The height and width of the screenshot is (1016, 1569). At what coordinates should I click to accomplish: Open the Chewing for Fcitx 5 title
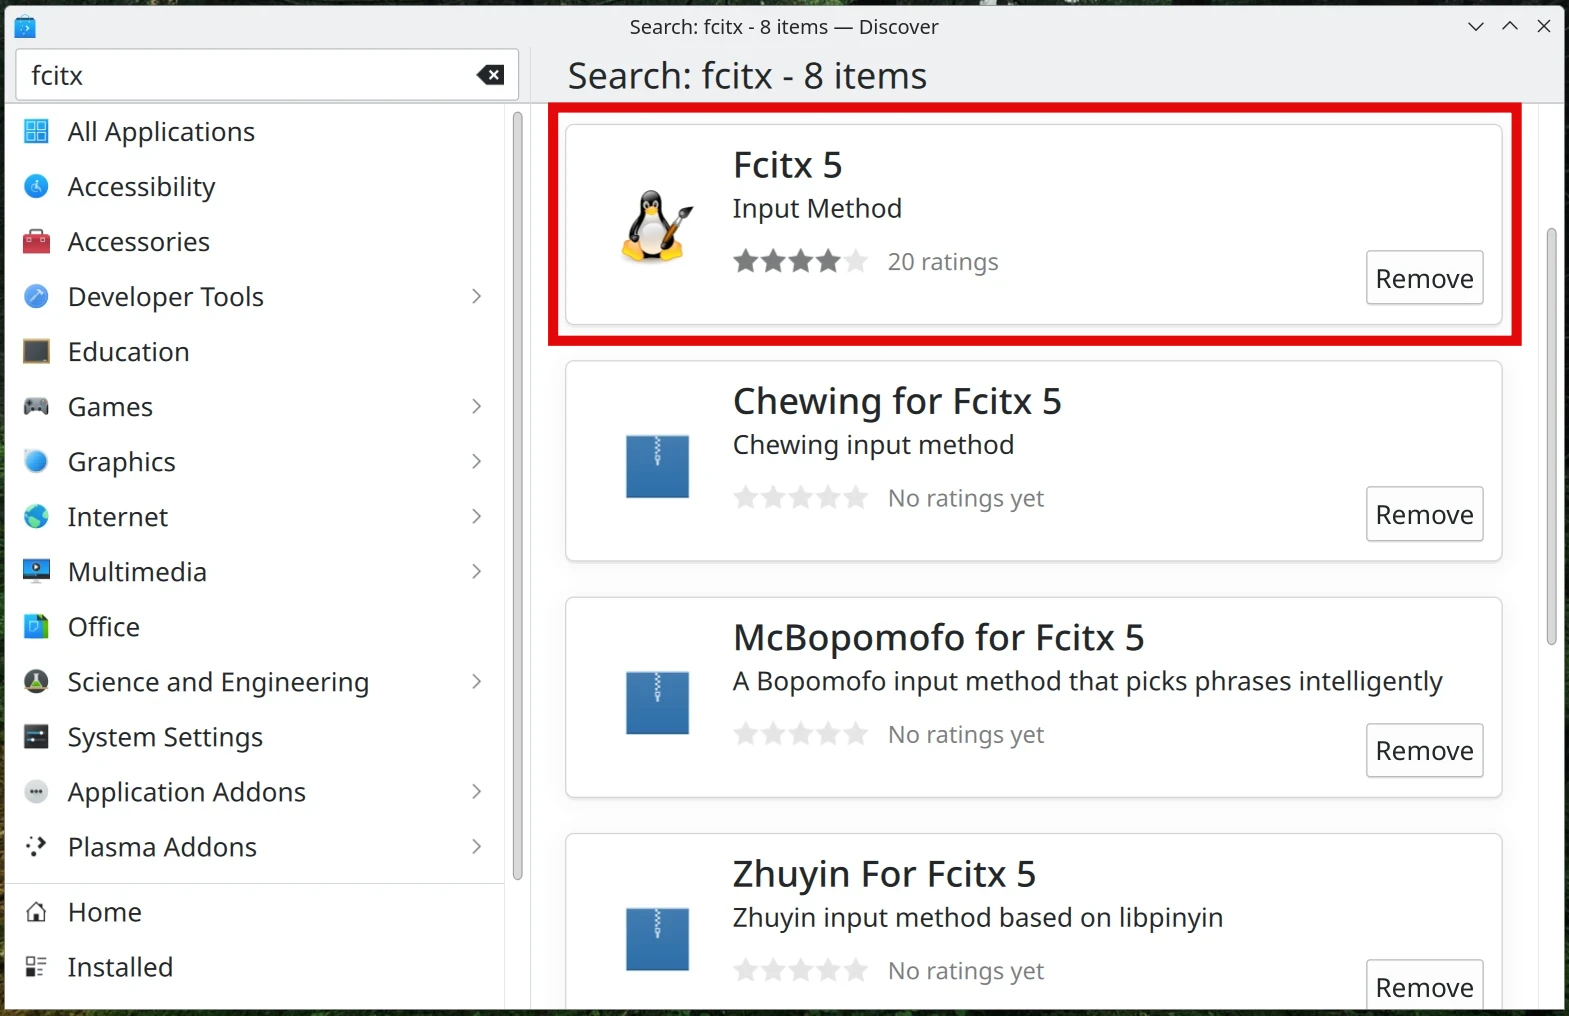coord(897,401)
